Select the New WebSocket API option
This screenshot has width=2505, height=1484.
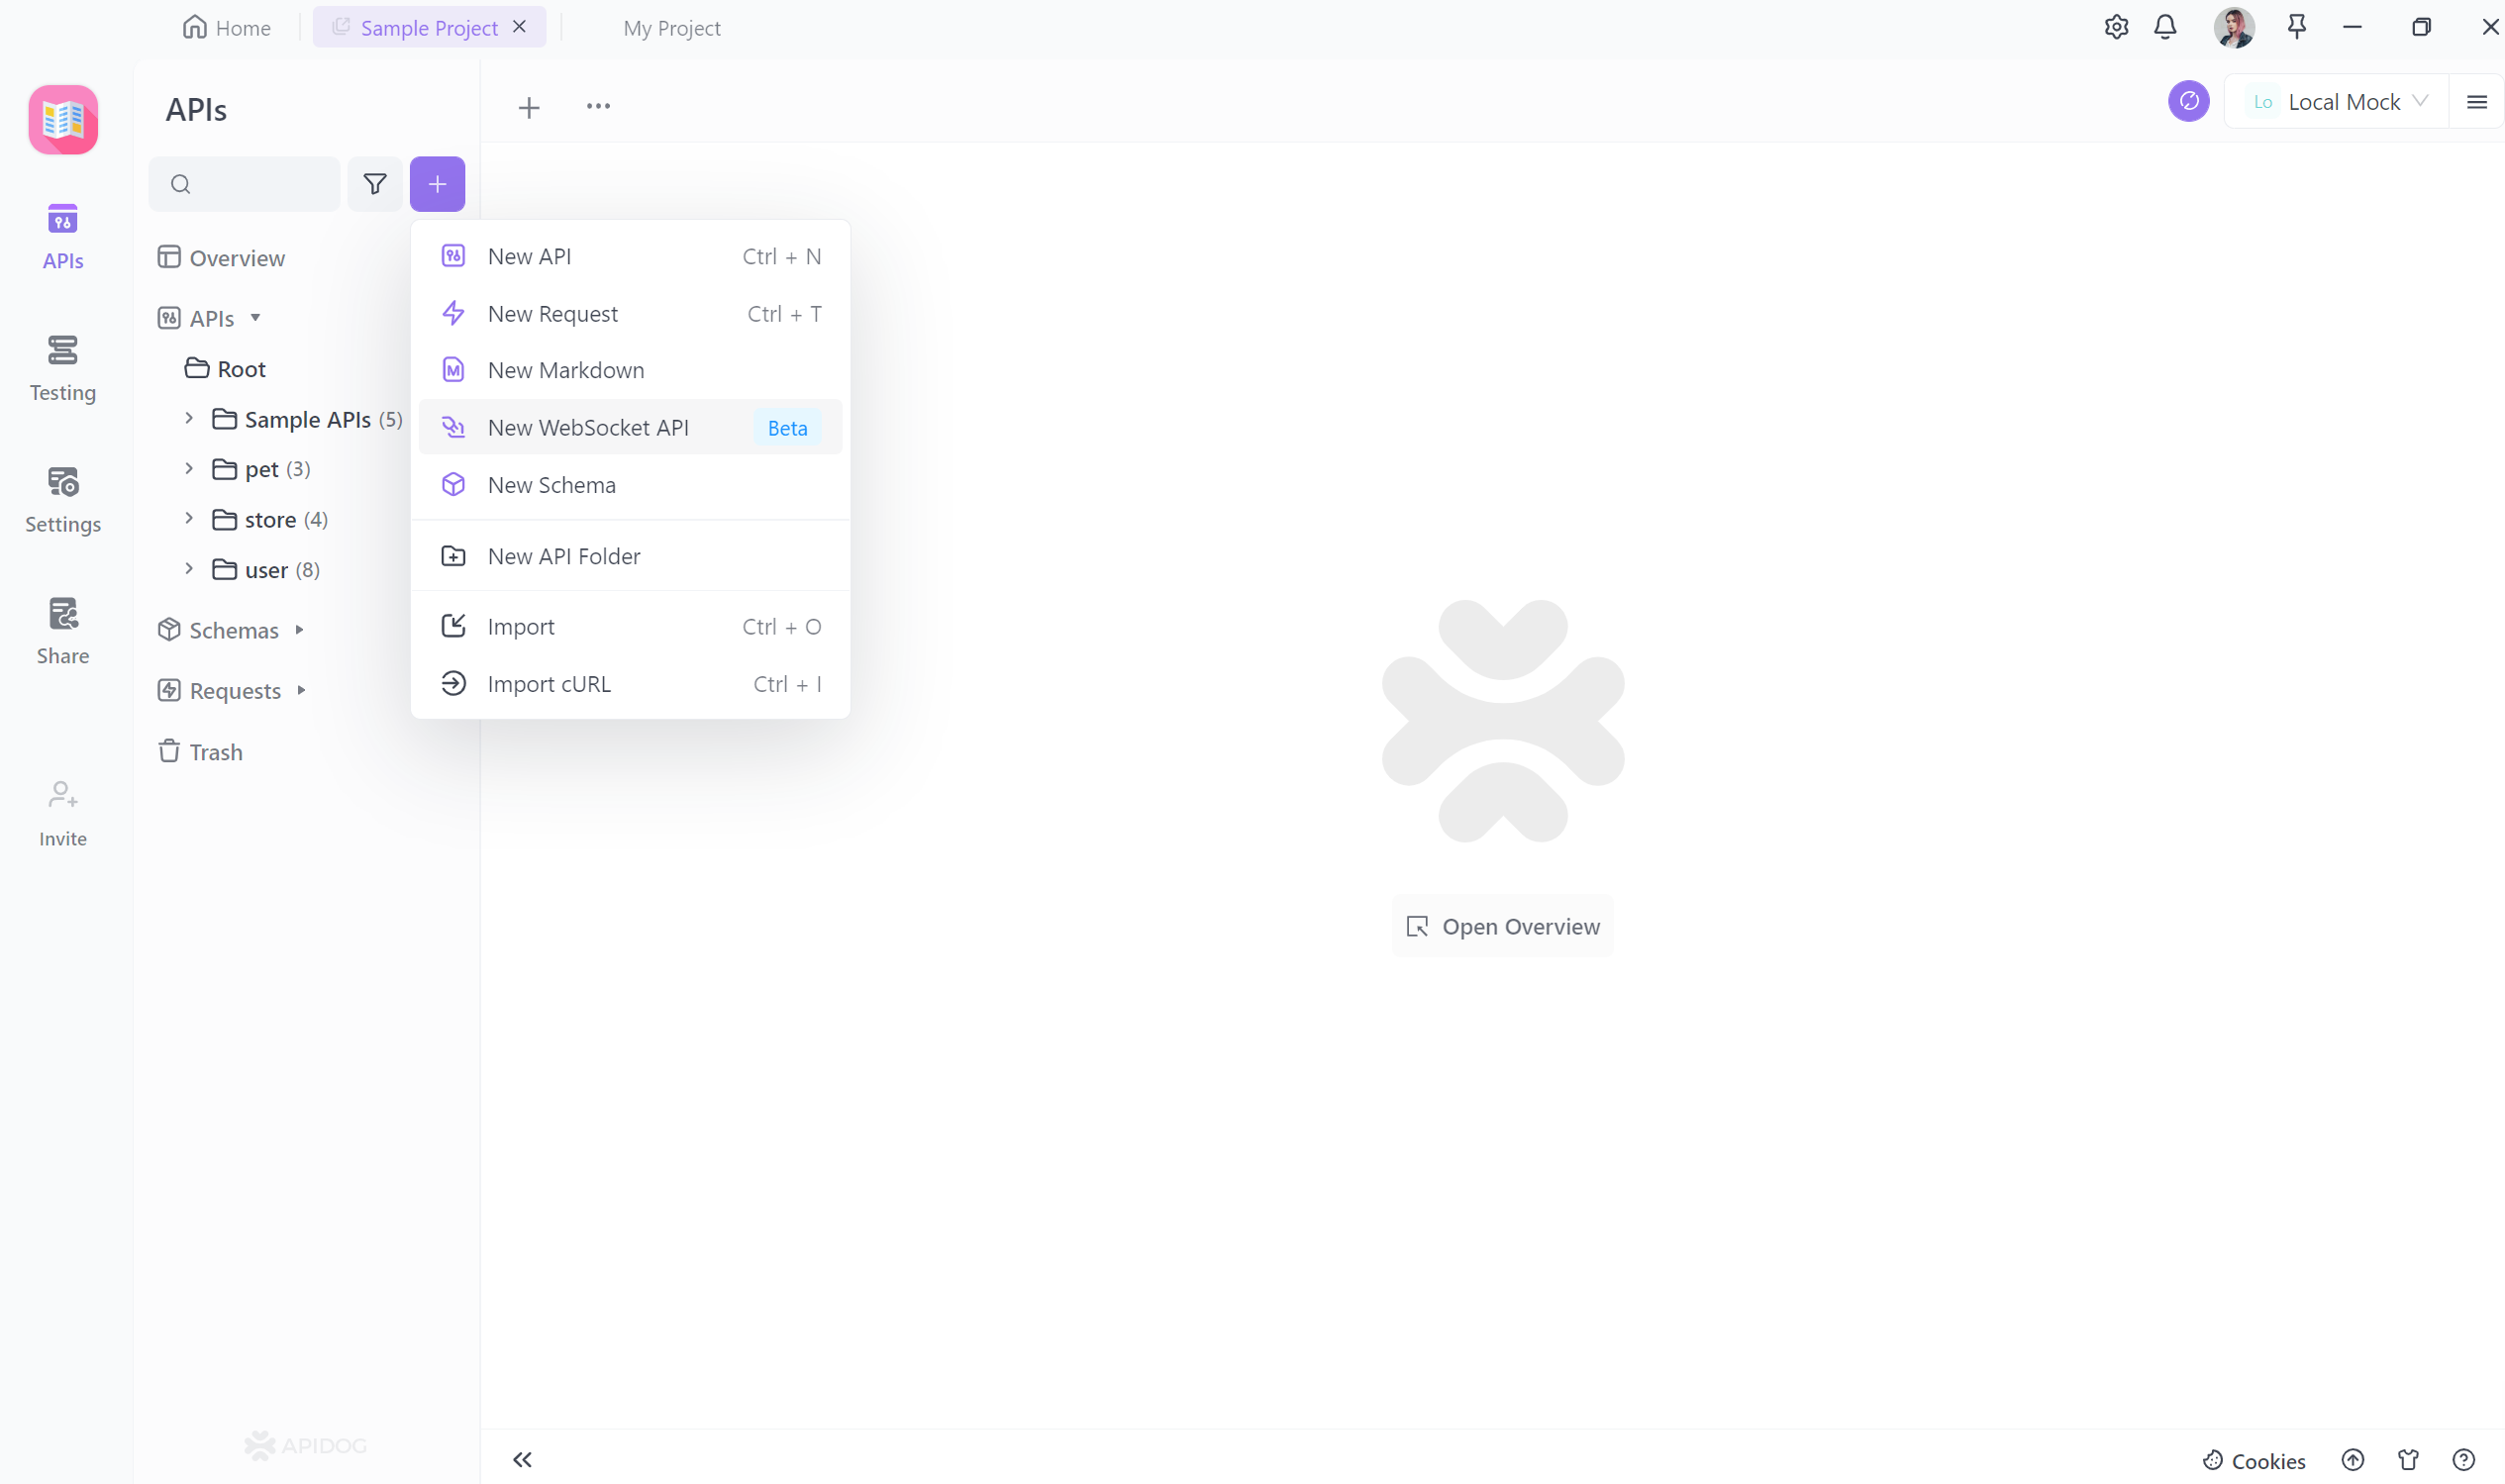coord(588,426)
